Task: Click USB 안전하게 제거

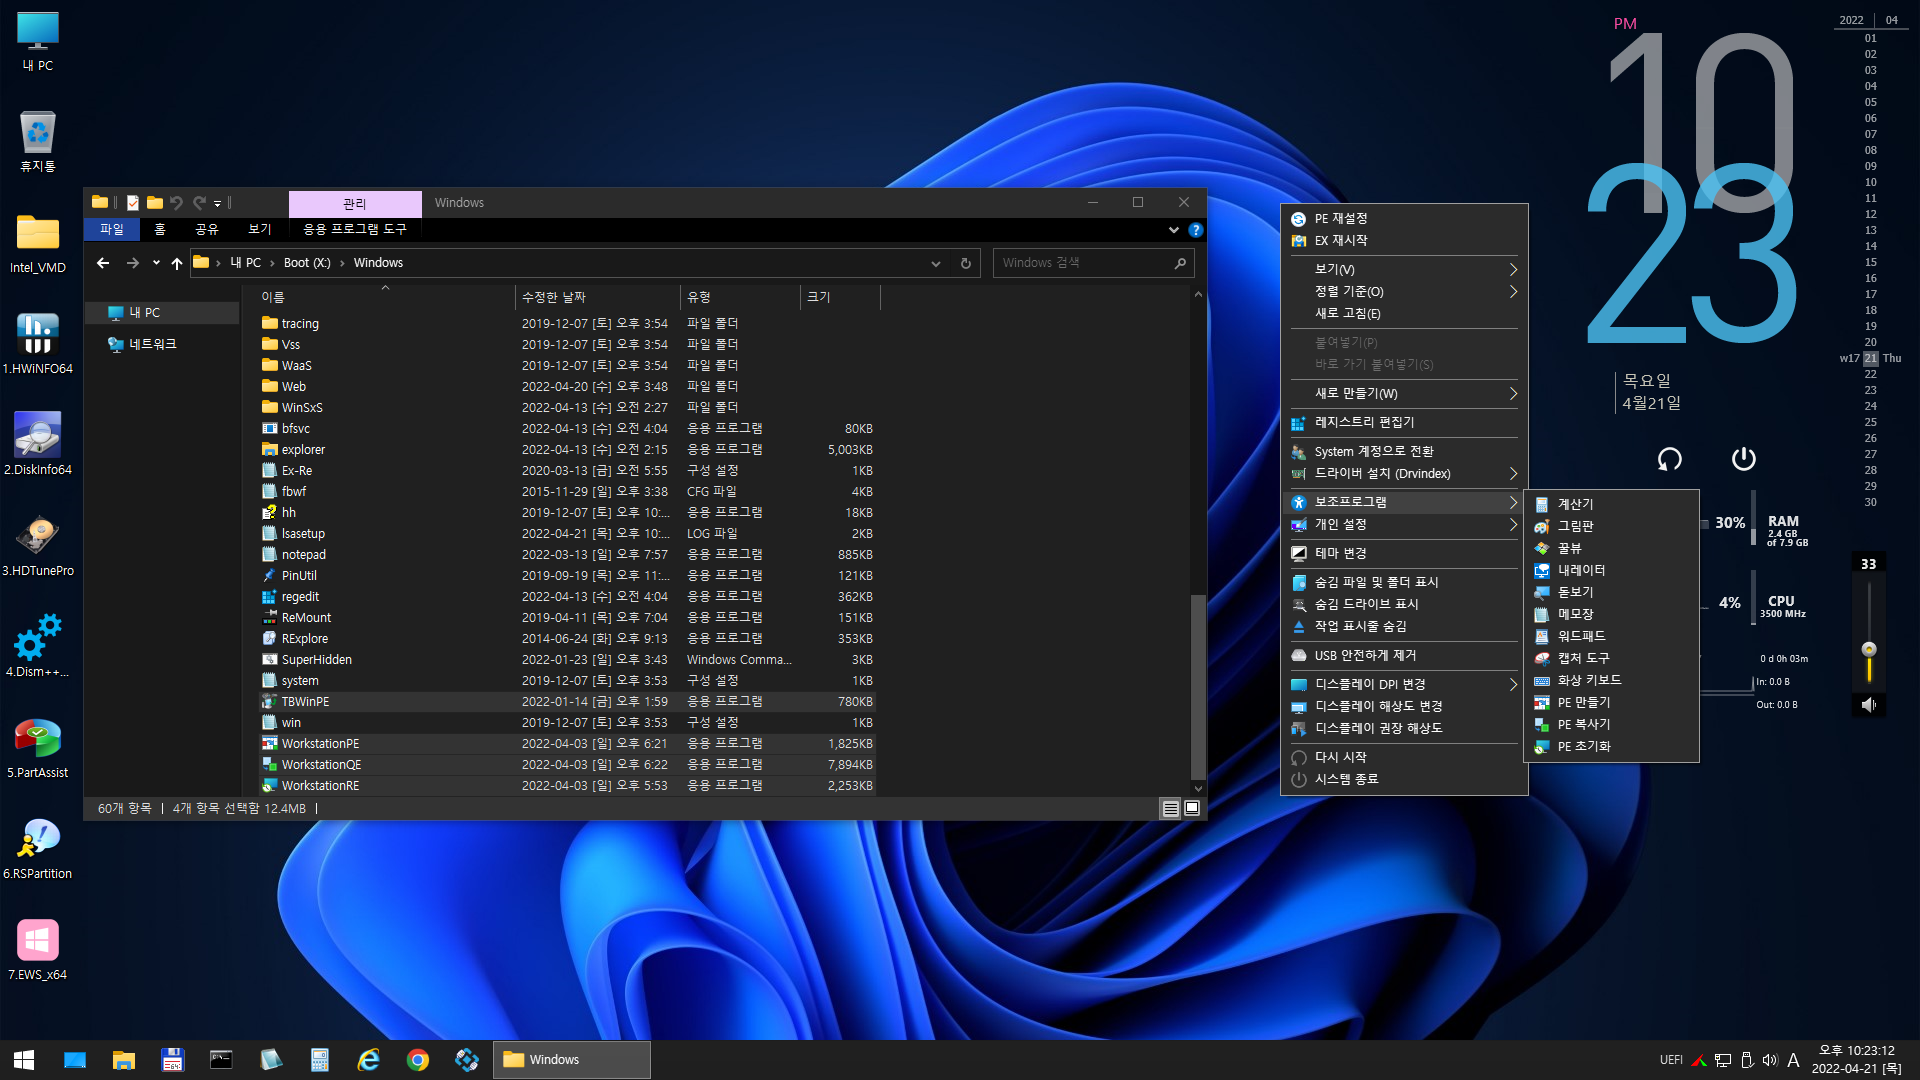Action: (x=1404, y=655)
